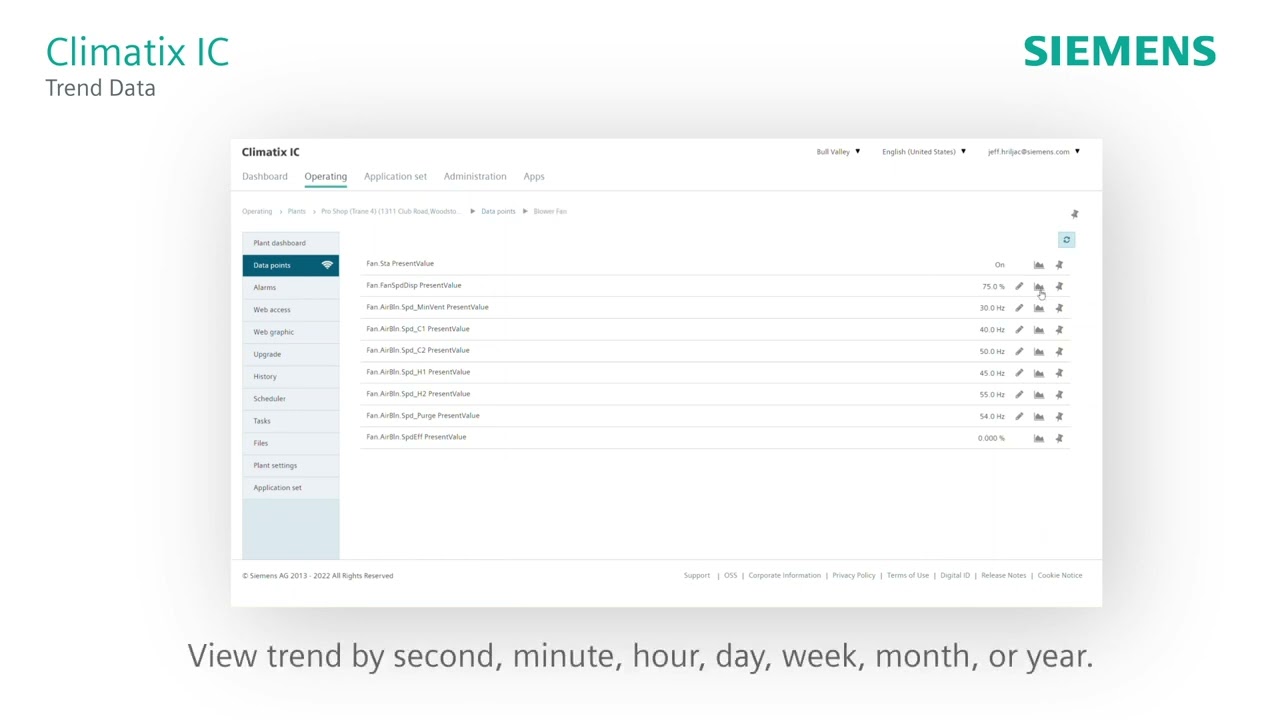
Task: Edit Fan.AirBln.Spd_C1 value
Action: [x=1019, y=330]
